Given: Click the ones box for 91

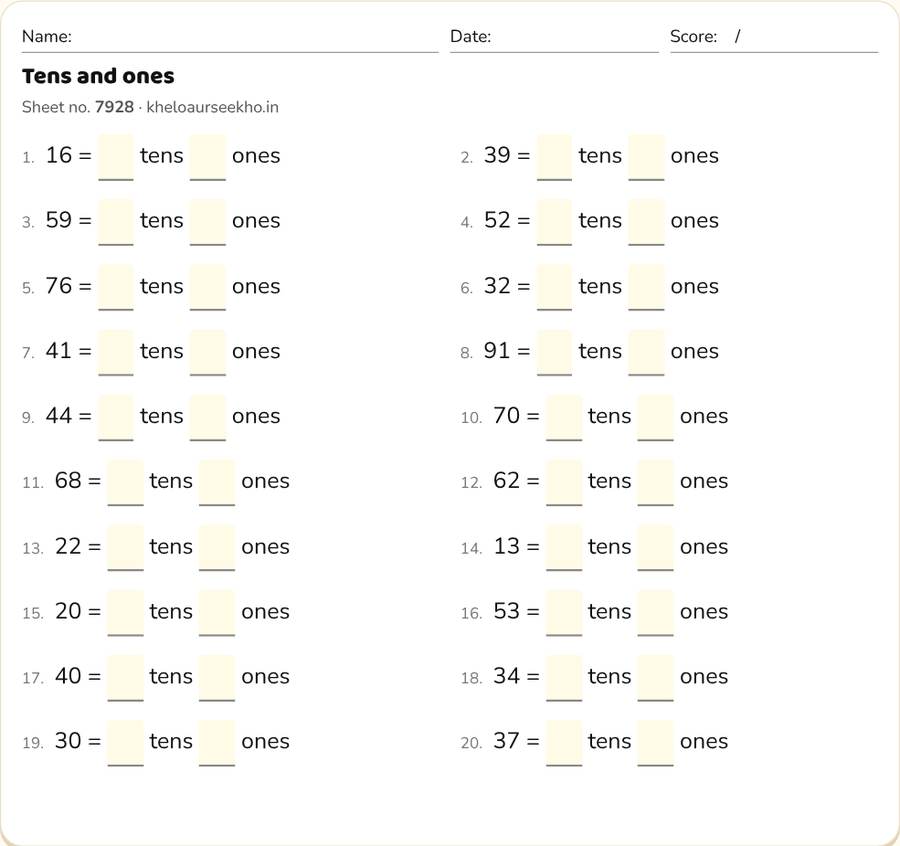Looking at the screenshot, I should click(x=646, y=352).
